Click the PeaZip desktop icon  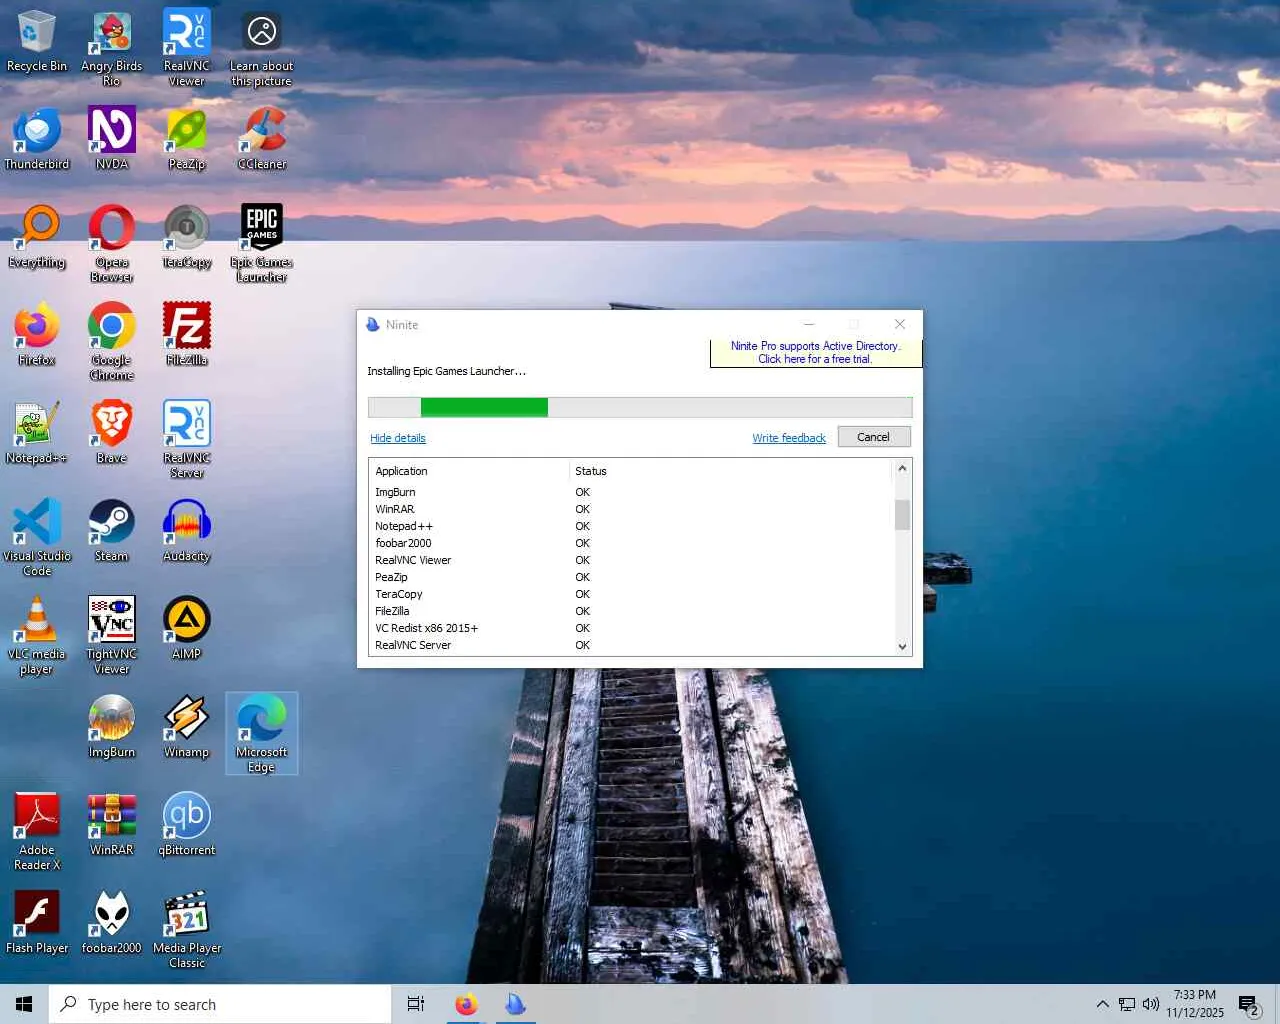[x=187, y=139]
